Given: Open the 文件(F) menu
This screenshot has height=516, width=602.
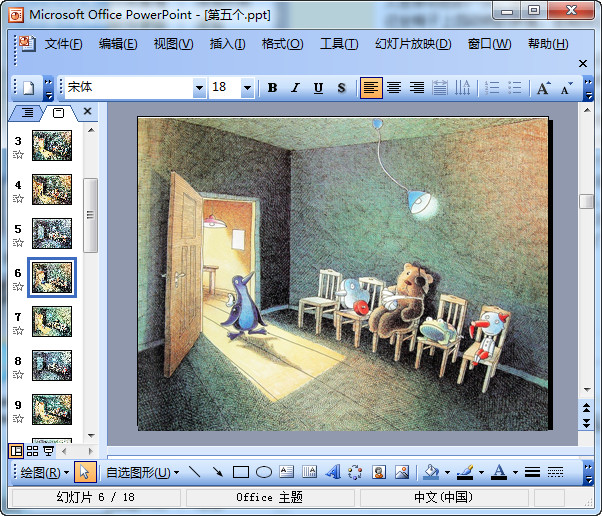Looking at the screenshot, I should [63, 44].
